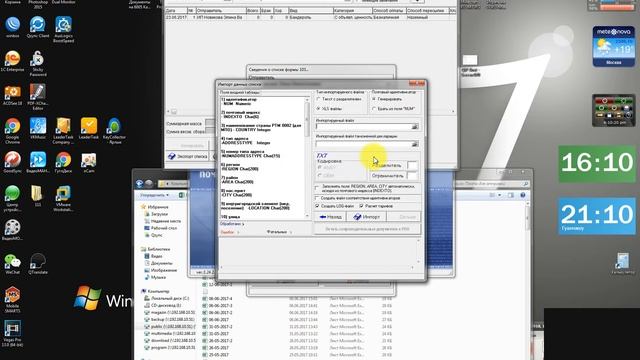Launch the VMware Workstation desktop shortcut
The width and height of the screenshot is (640, 360).
[x=63, y=198]
